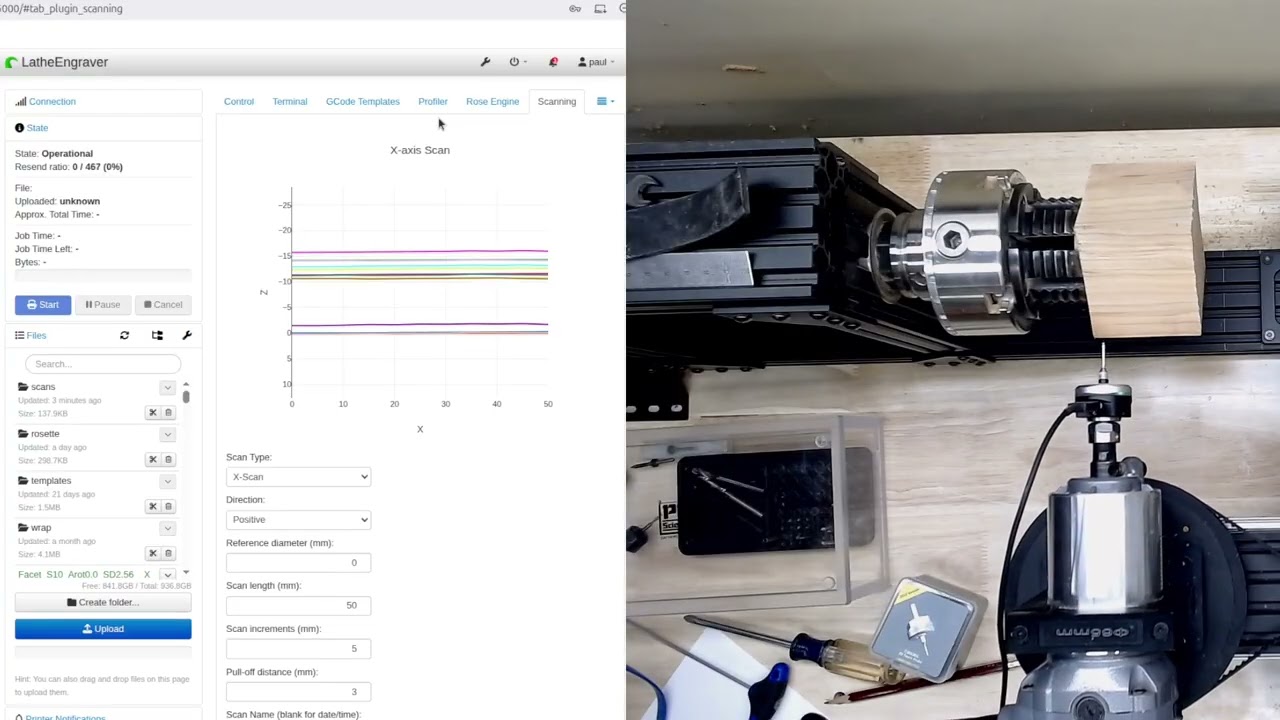Viewport: 1280px width, 720px height.
Task: Open the Scan Type X-Scan dropdown
Action: tap(298, 477)
